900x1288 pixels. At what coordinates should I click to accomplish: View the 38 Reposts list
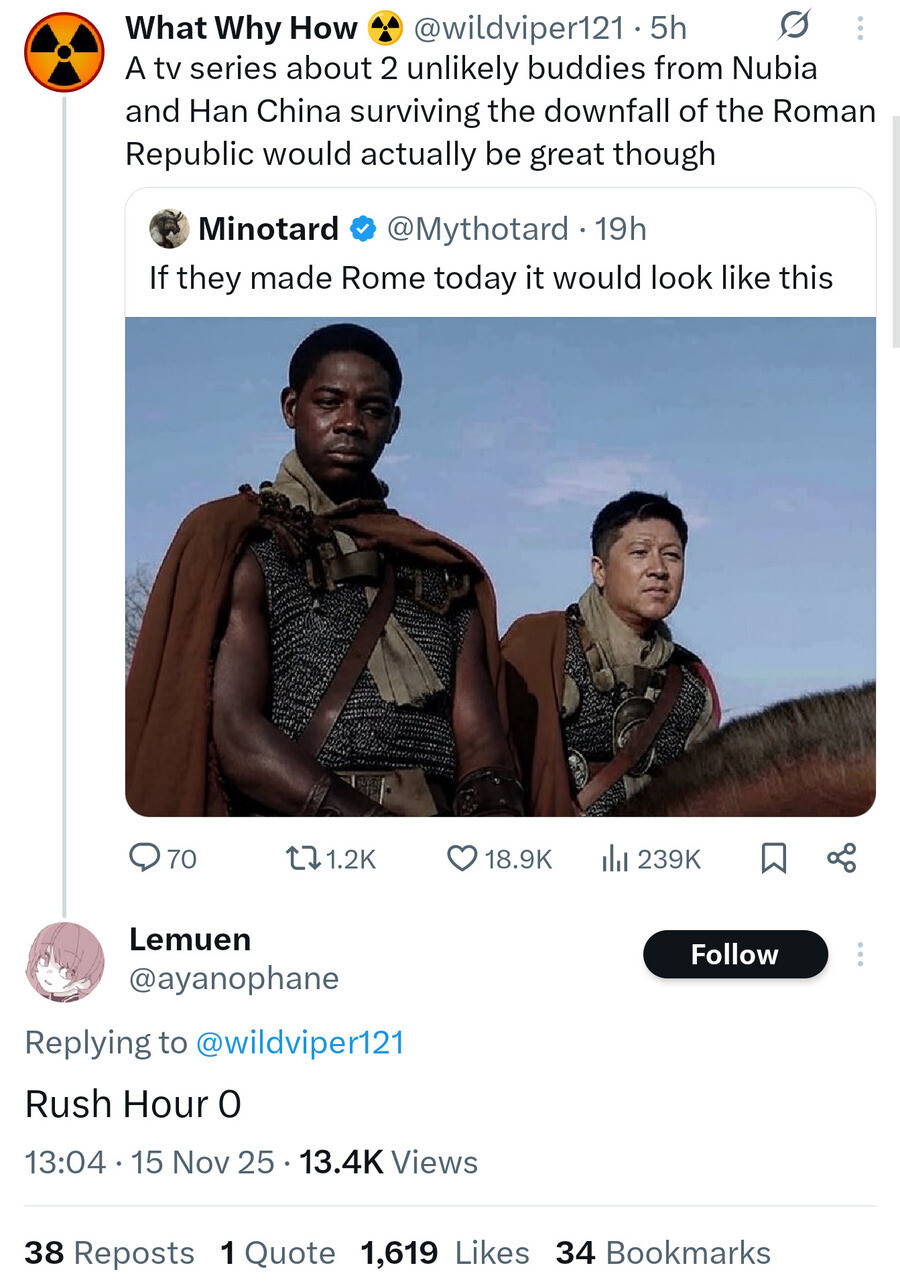109,1252
